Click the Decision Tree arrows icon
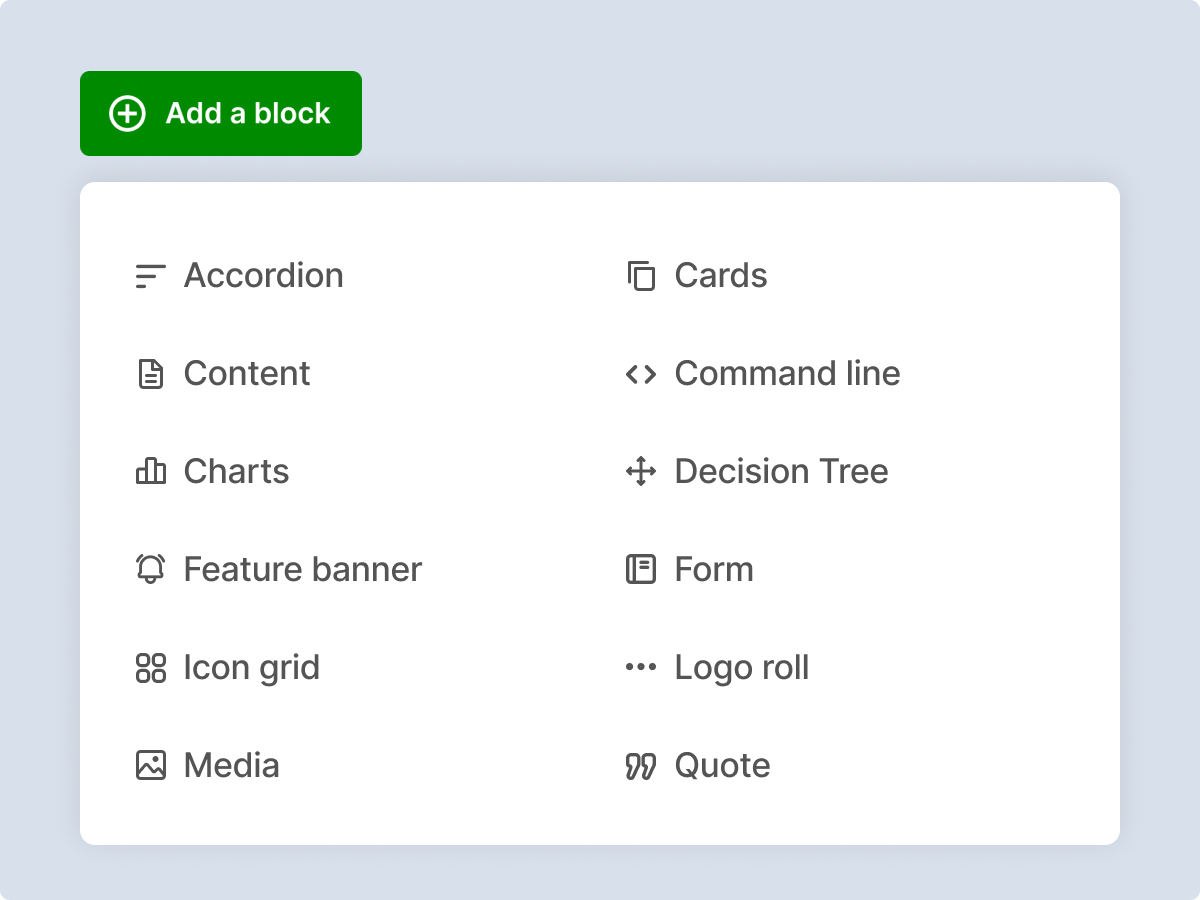Screen dimensions: 1200x900 (x=641, y=471)
